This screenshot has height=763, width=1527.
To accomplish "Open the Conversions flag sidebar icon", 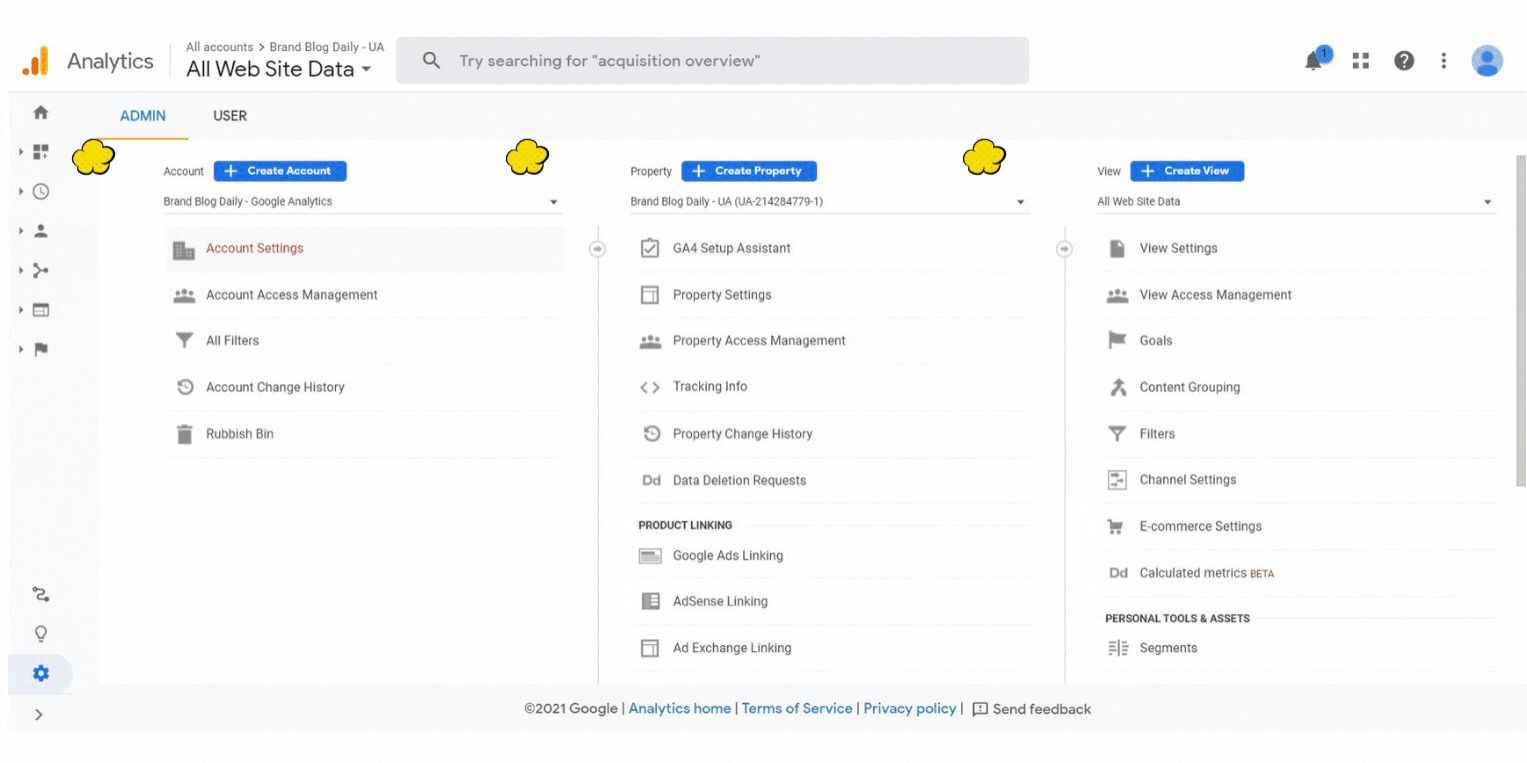I will click(41, 349).
